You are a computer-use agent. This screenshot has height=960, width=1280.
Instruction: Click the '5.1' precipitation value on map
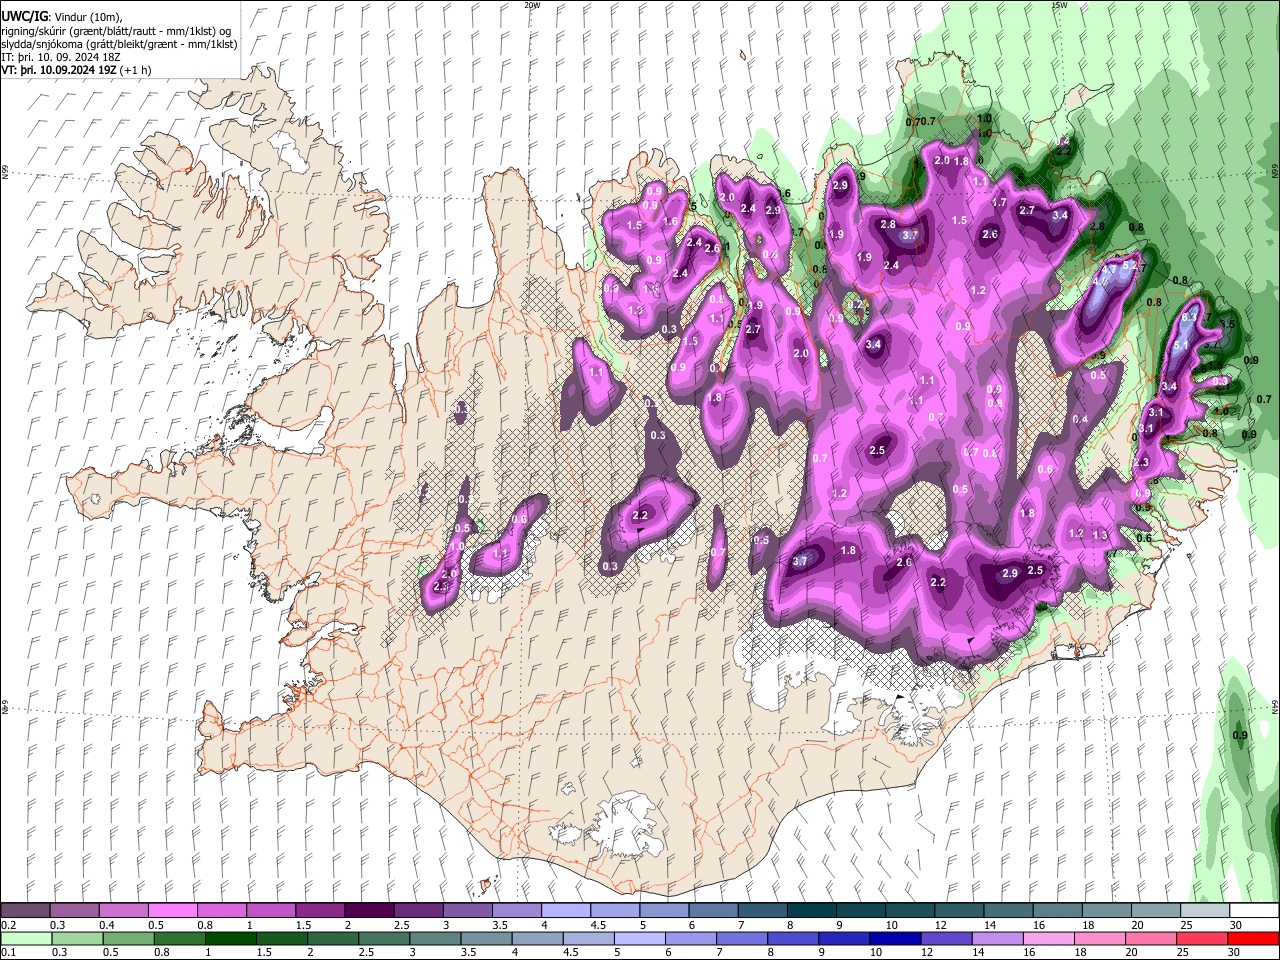pos(1180,345)
